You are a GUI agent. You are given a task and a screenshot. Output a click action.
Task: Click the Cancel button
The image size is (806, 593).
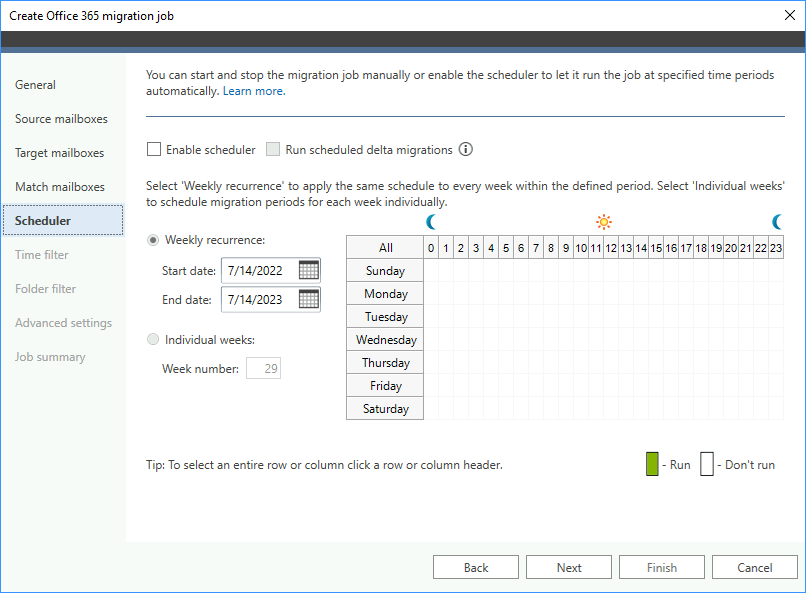755,567
